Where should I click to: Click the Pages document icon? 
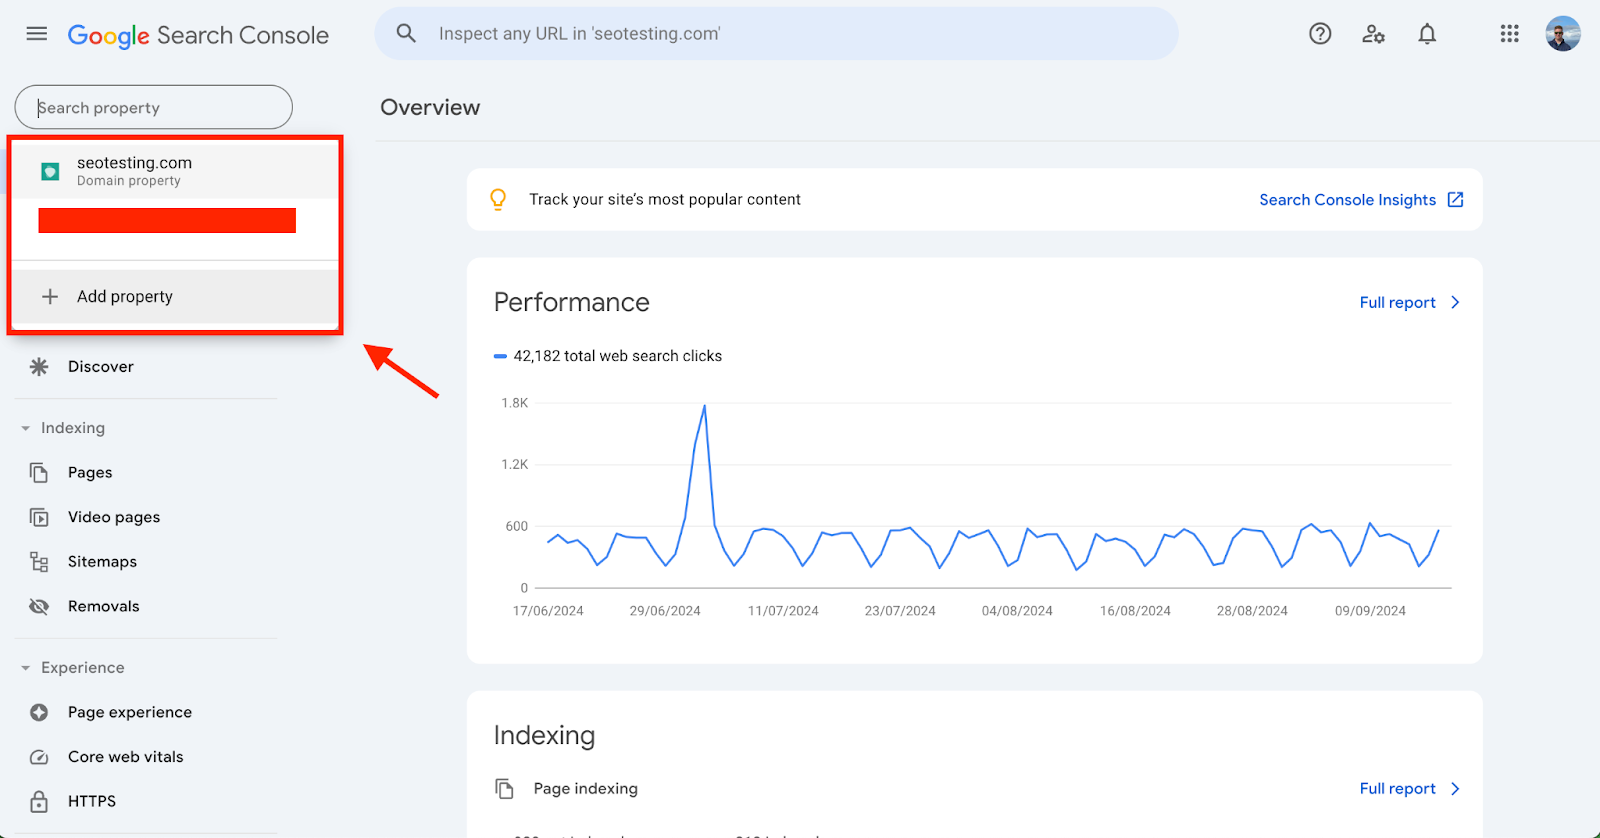[39, 472]
